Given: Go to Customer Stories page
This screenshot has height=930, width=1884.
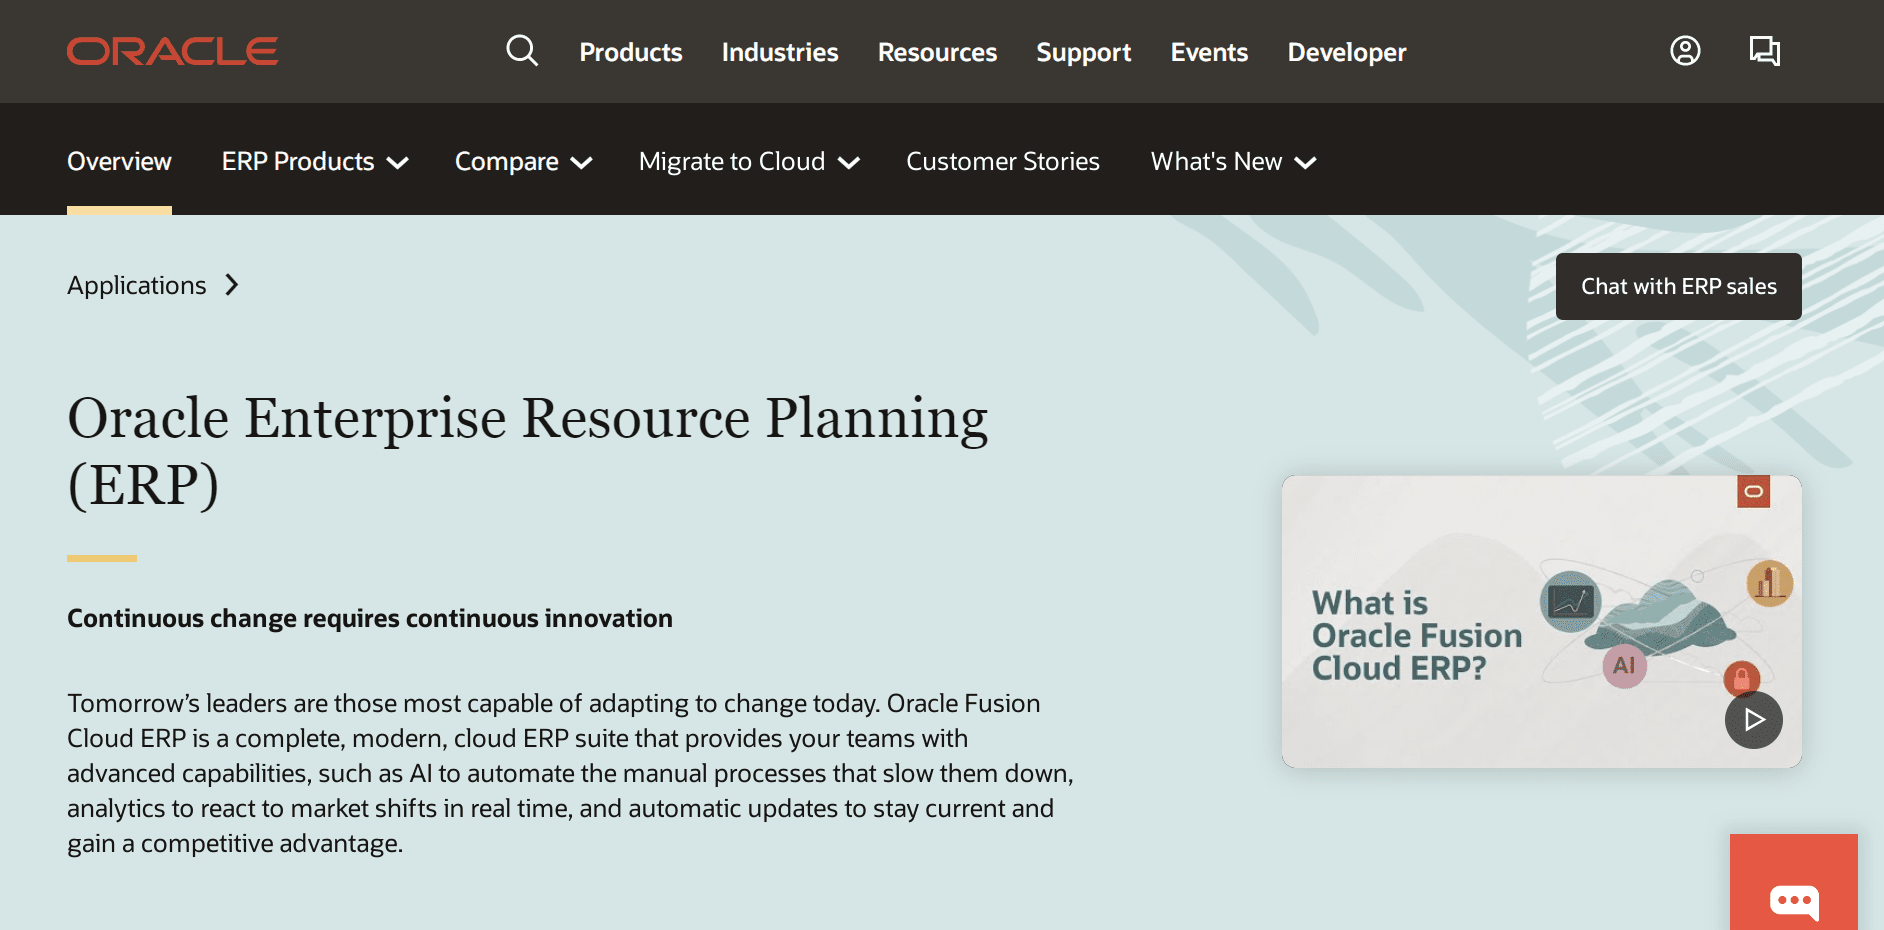Looking at the screenshot, I should (x=1002, y=162).
